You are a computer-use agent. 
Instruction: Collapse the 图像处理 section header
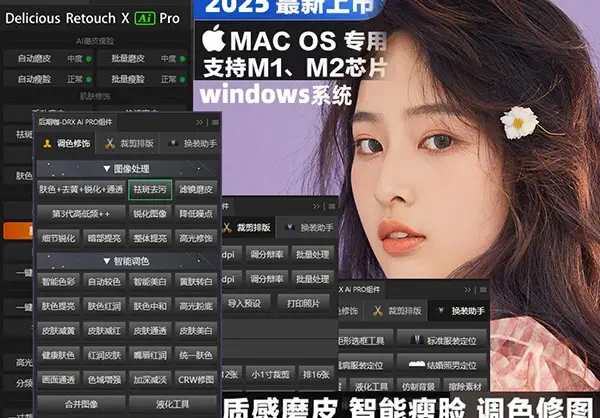[x=126, y=169]
